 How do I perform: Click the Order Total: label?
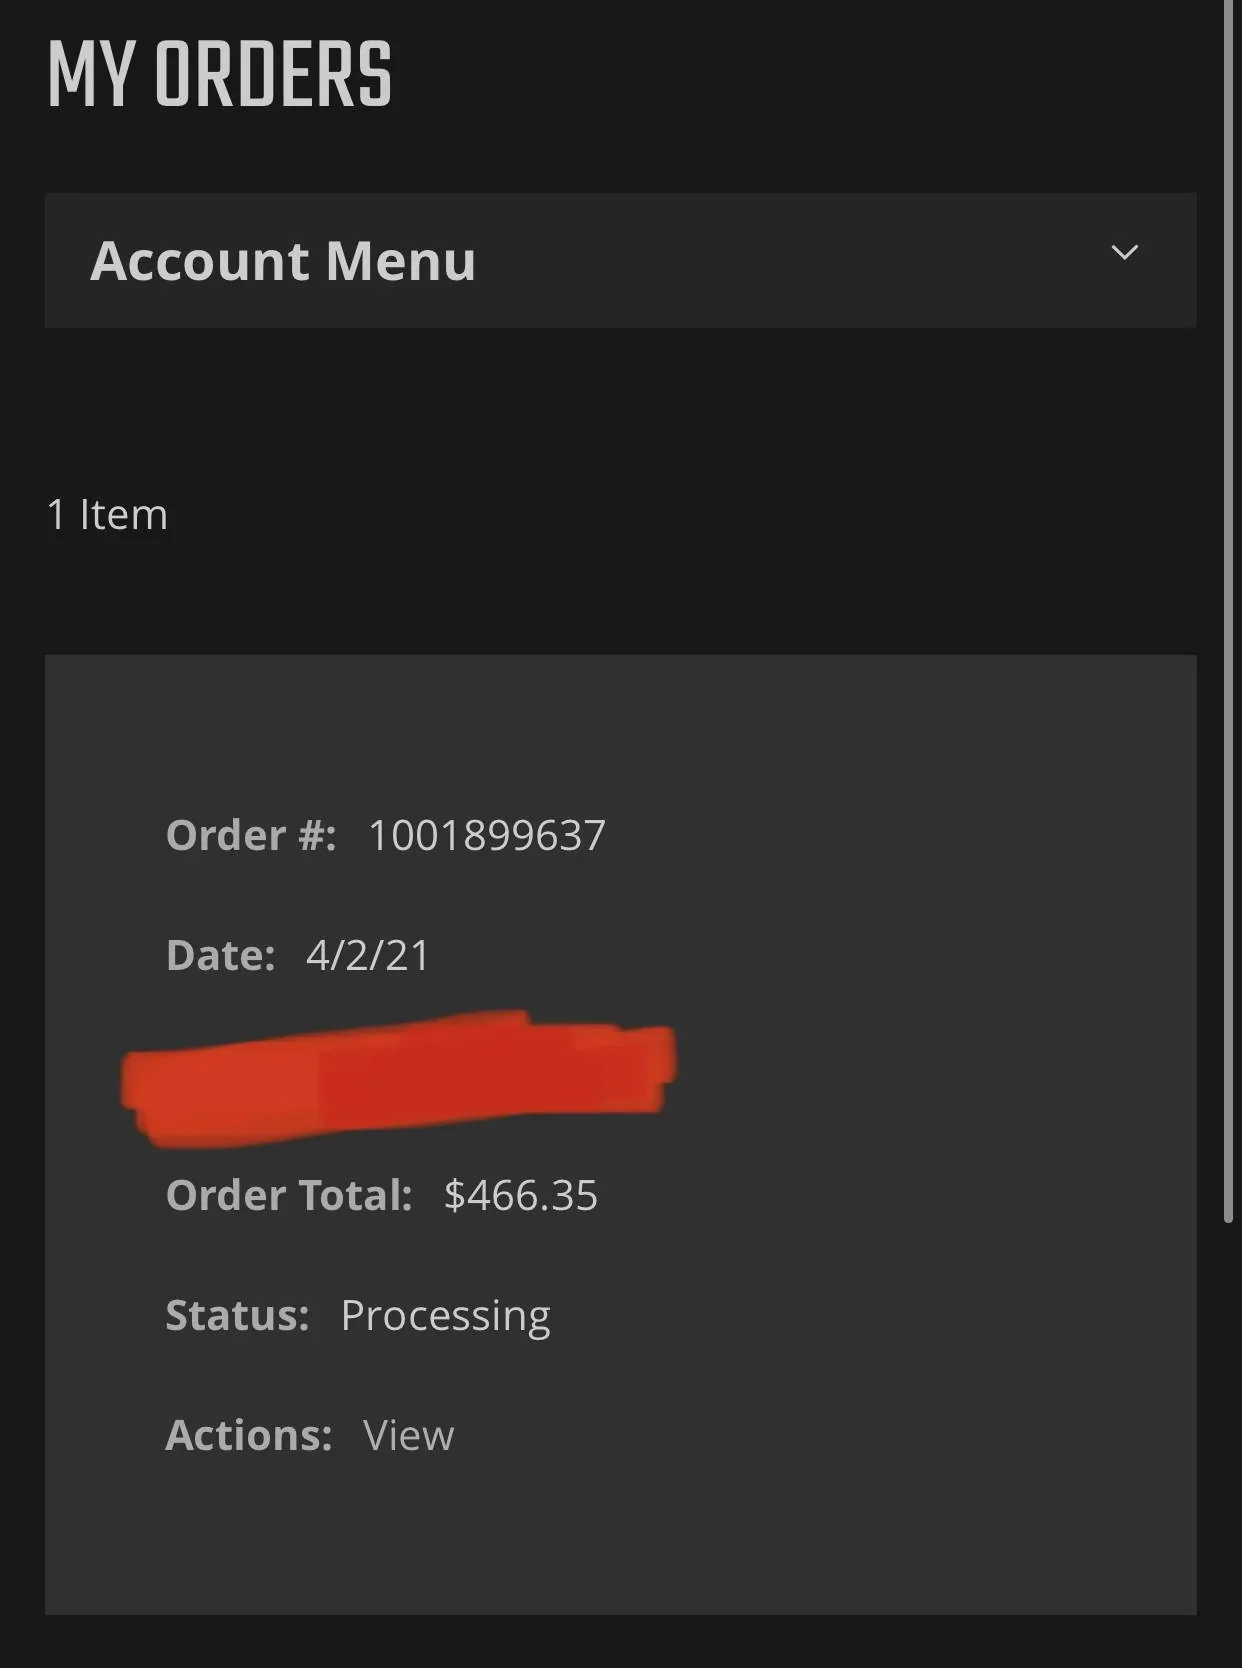(x=289, y=1195)
